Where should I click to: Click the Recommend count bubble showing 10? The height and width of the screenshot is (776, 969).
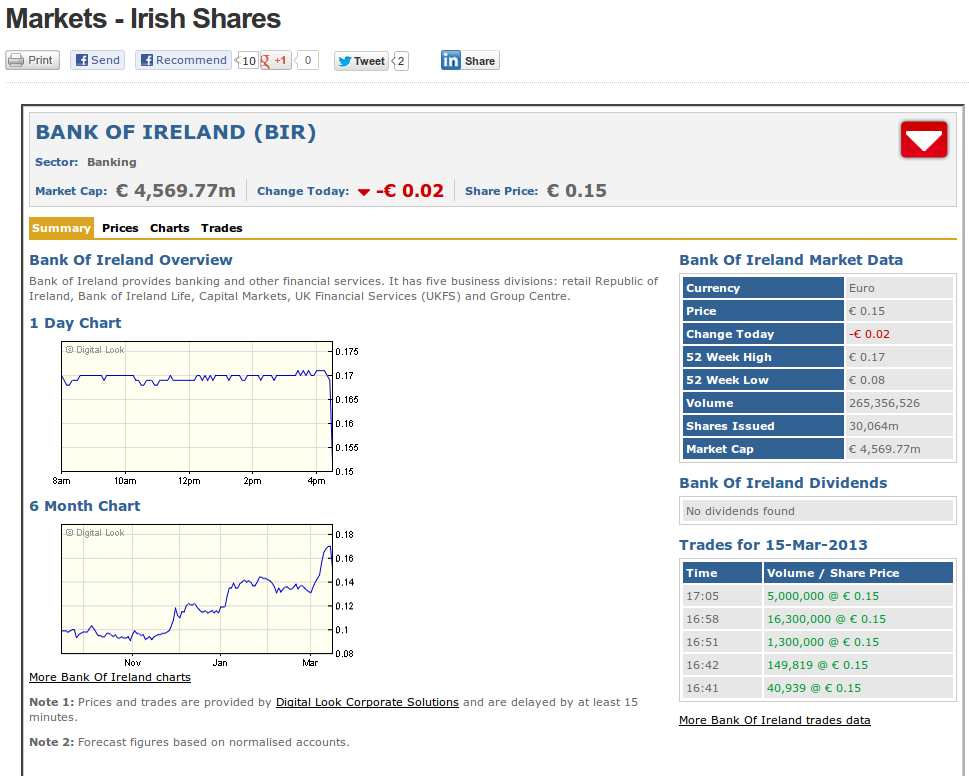(249, 61)
